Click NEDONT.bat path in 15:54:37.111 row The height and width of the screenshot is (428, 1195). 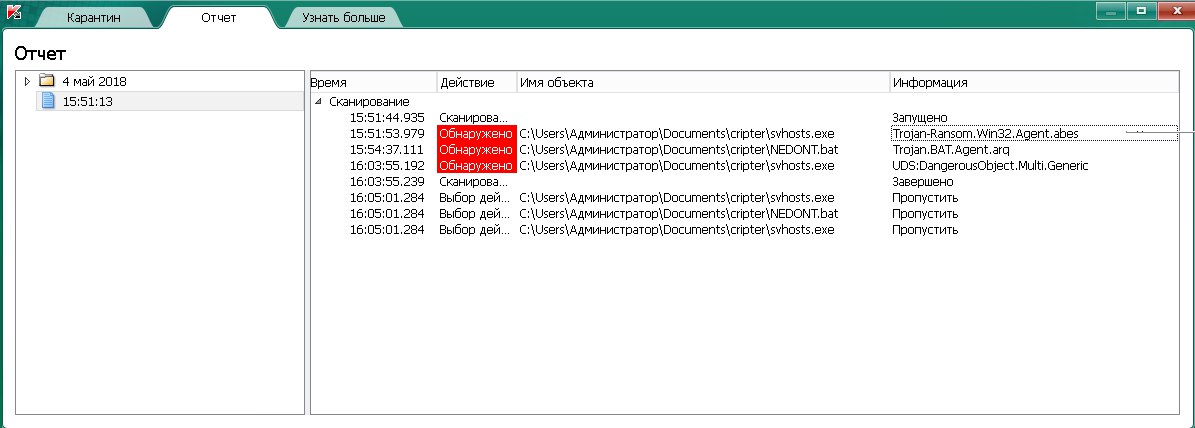tap(679, 149)
